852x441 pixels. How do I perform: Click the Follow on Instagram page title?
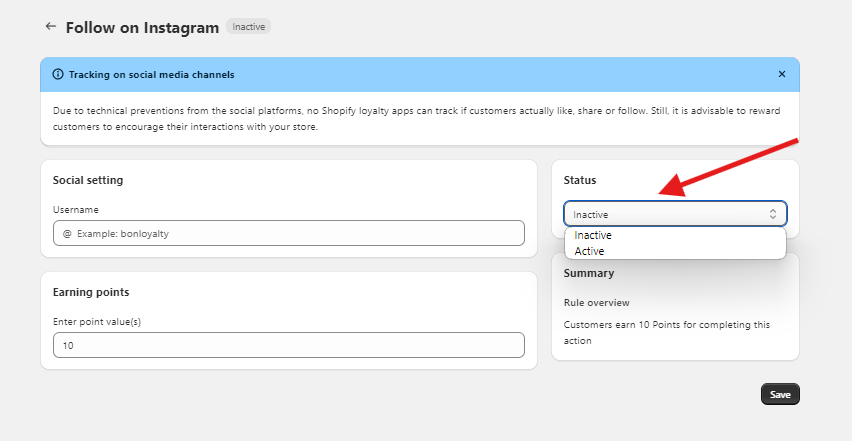[142, 28]
